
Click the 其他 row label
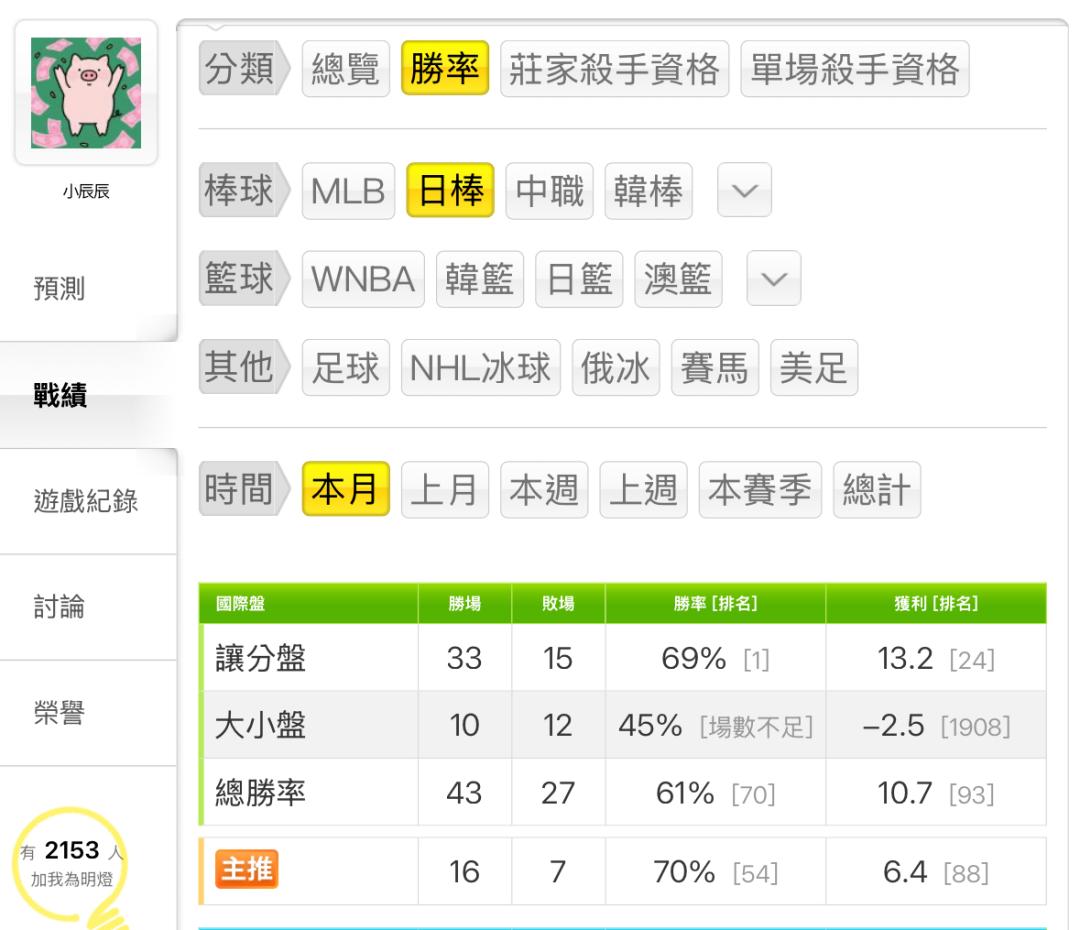coord(244,366)
